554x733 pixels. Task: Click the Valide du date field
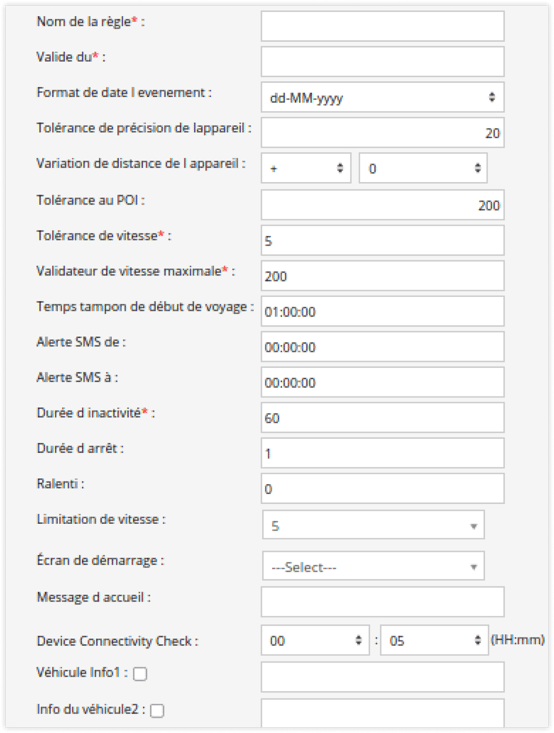382,61
